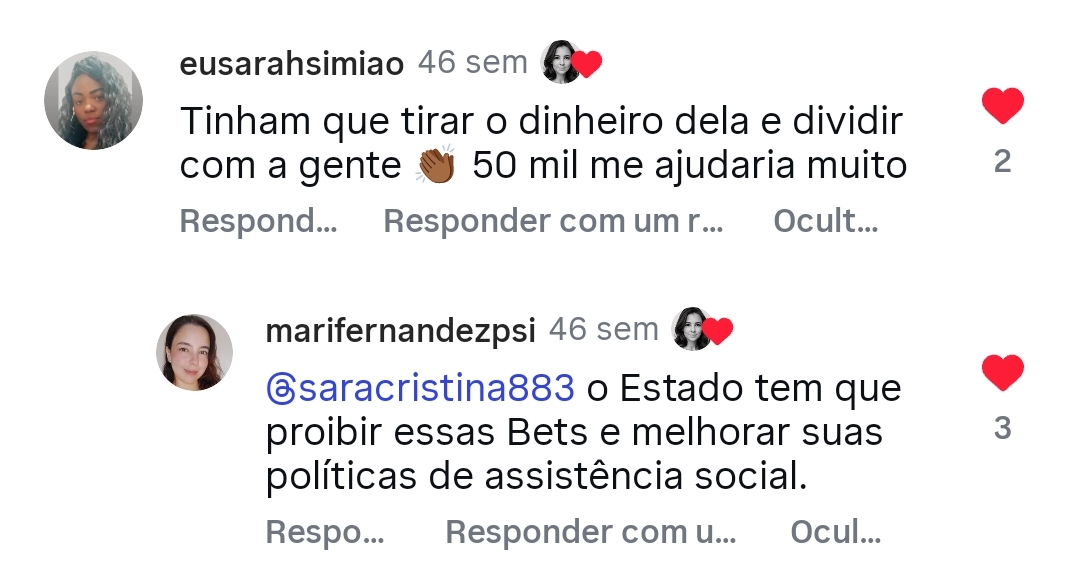Reply to eusarahsimiao's comment
The image size is (1080, 571).
coord(258,221)
